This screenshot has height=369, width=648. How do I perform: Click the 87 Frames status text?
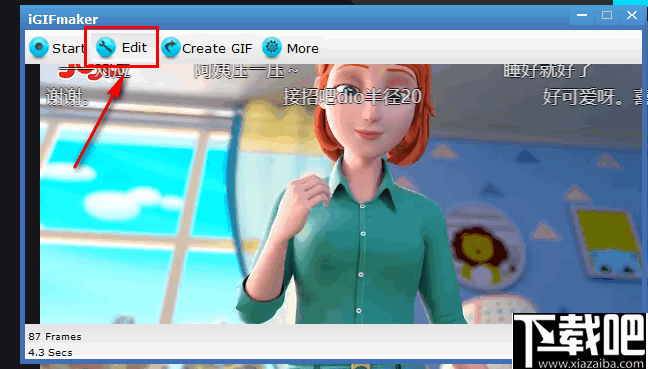tap(55, 336)
